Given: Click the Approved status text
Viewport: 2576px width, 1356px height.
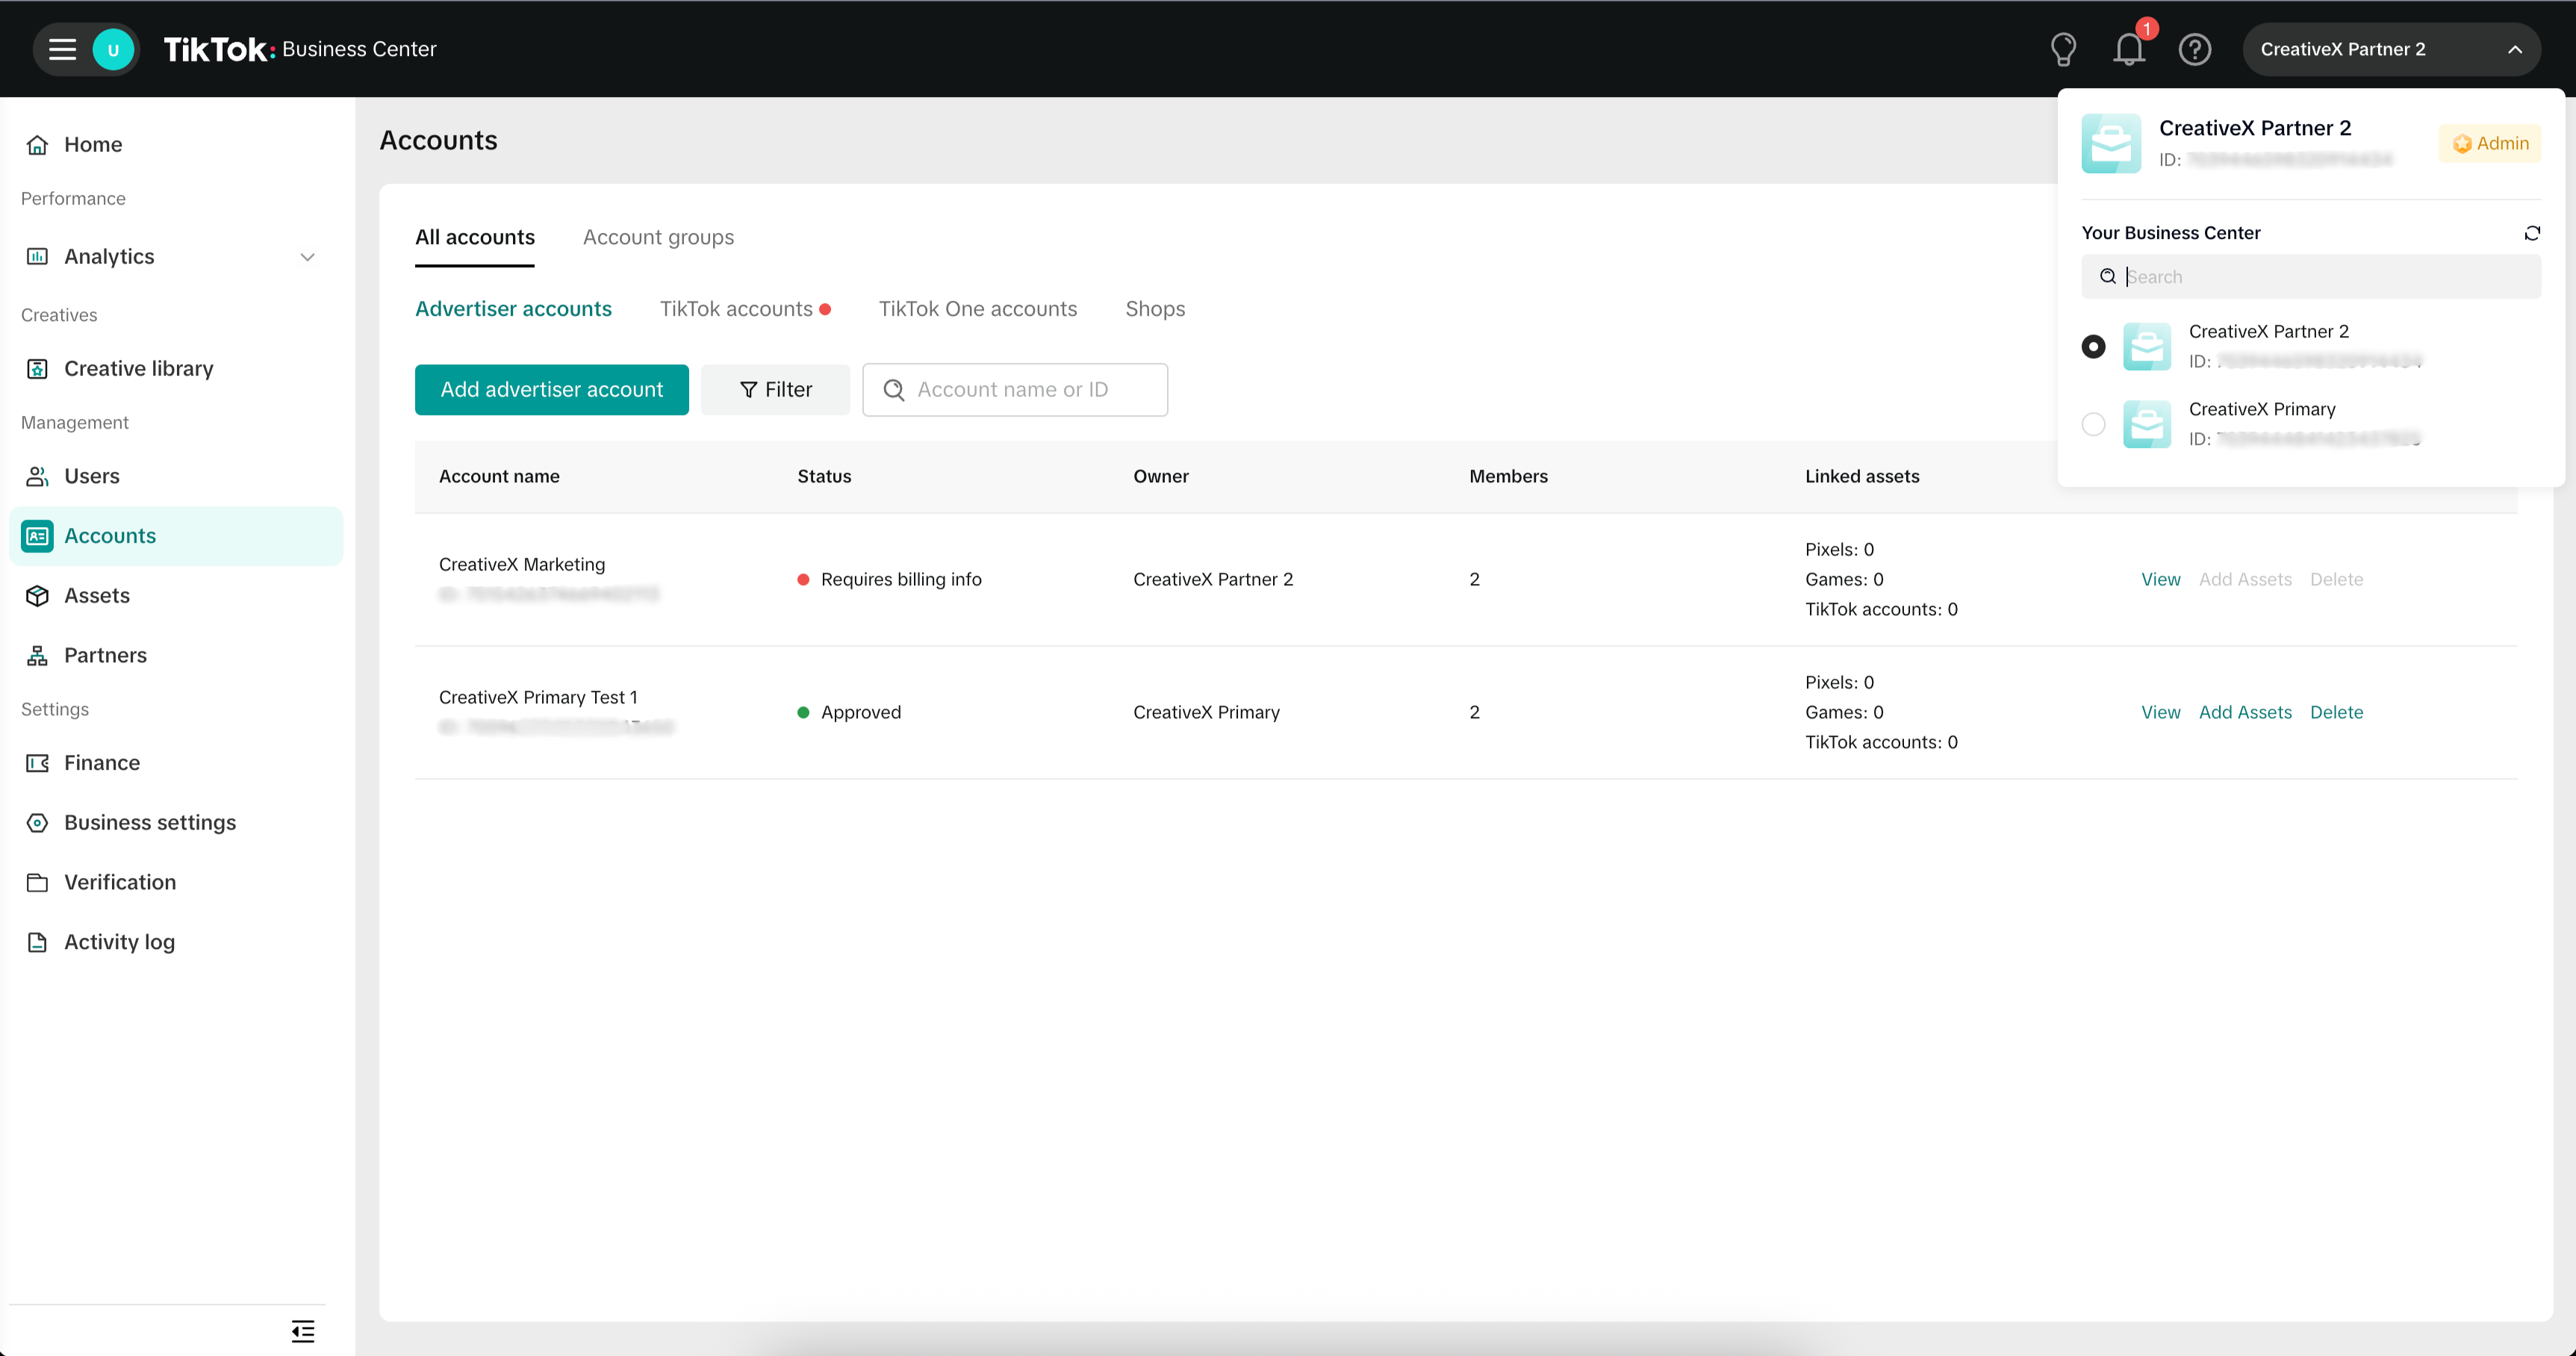Looking at the screenshot, I should click(x=861, y=712).
